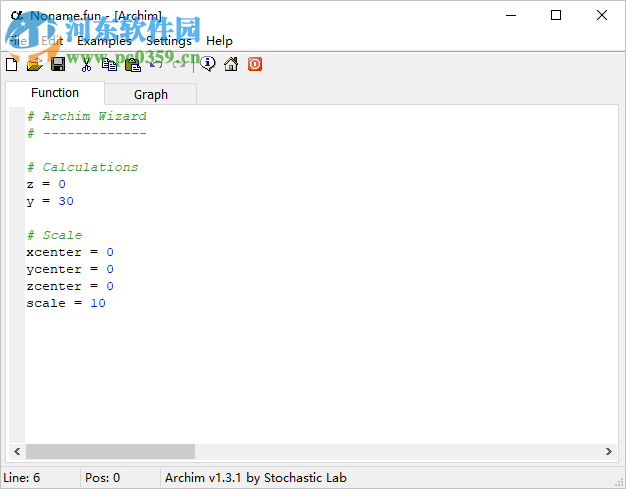Save the file with the floppy disk icon
This screenshot has height=489, width=626.
click(x=58, y=64)
